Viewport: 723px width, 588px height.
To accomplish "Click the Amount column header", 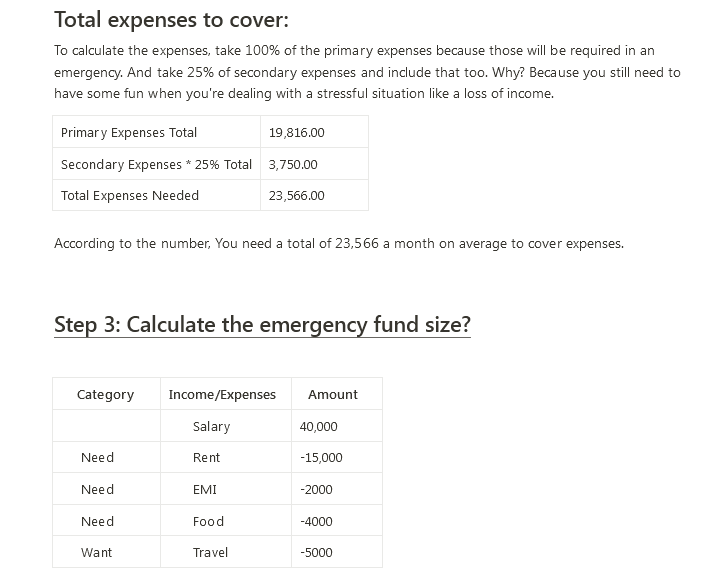I will pyautogui.click(x=337, y=394).
